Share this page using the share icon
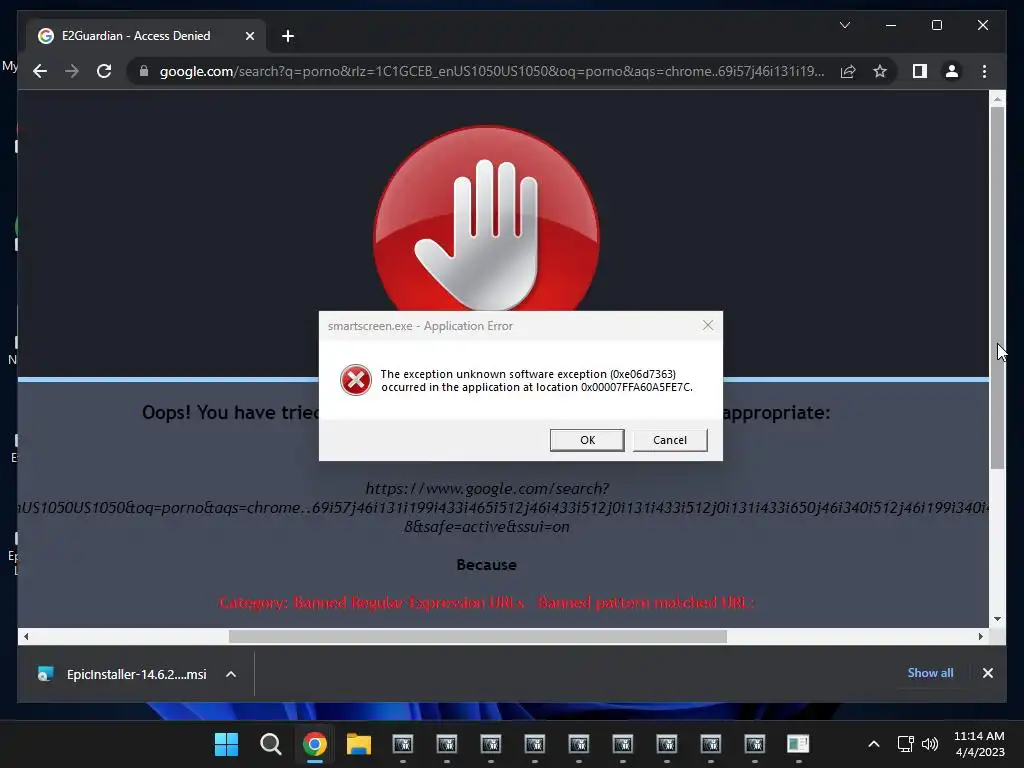Viewport: 1024px width, 768px height. [848, 71]
